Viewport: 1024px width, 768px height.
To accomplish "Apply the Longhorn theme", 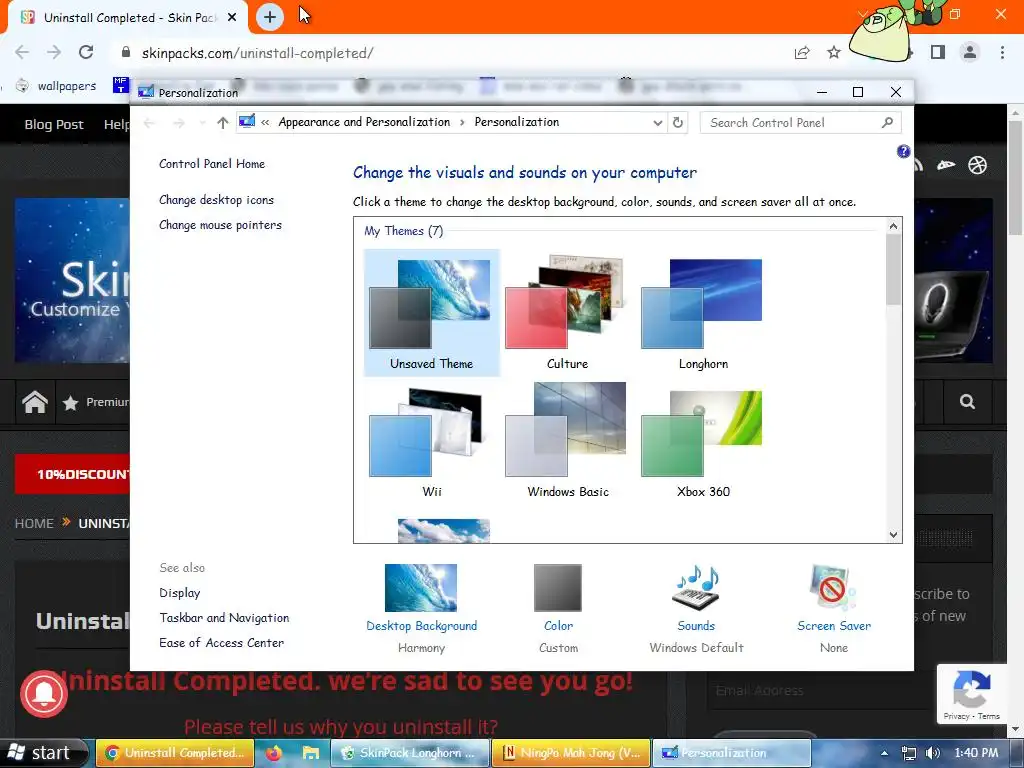I will tap(703, 312).
